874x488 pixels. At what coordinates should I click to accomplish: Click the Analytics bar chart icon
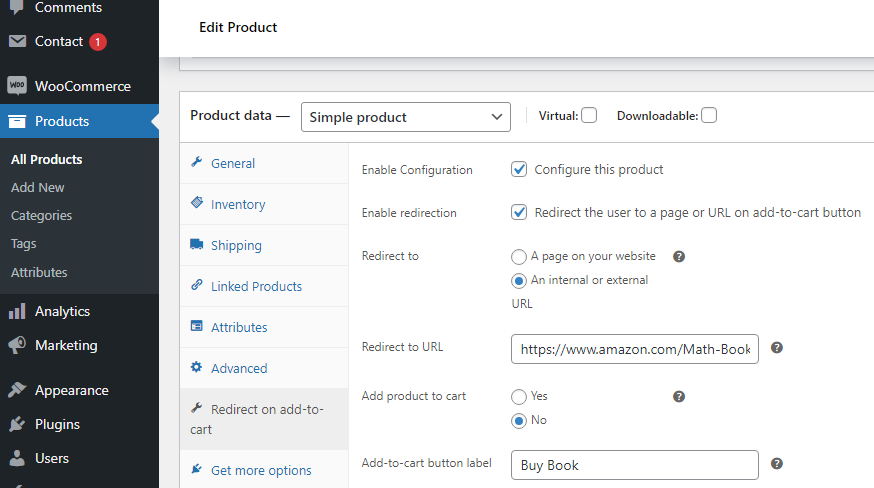[x=17, y=311]
